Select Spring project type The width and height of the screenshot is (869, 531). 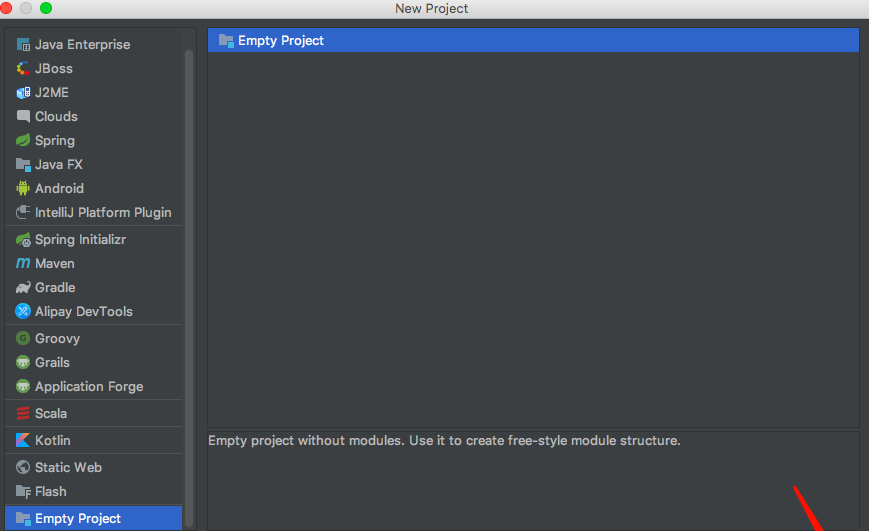pos(93,140)
